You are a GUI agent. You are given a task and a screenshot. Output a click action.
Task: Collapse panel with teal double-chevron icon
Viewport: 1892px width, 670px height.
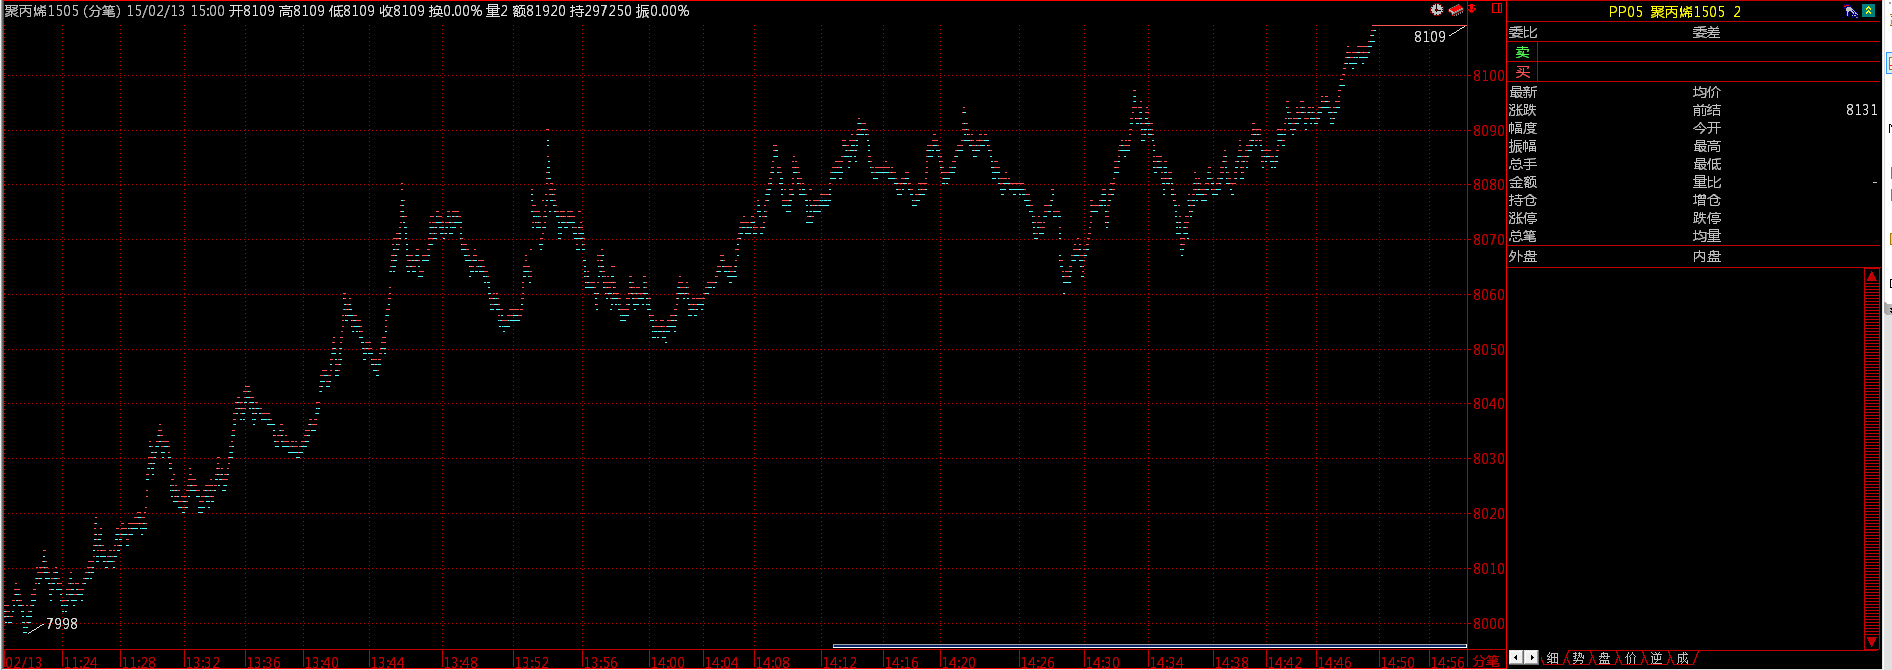[x=1868, y=11]
